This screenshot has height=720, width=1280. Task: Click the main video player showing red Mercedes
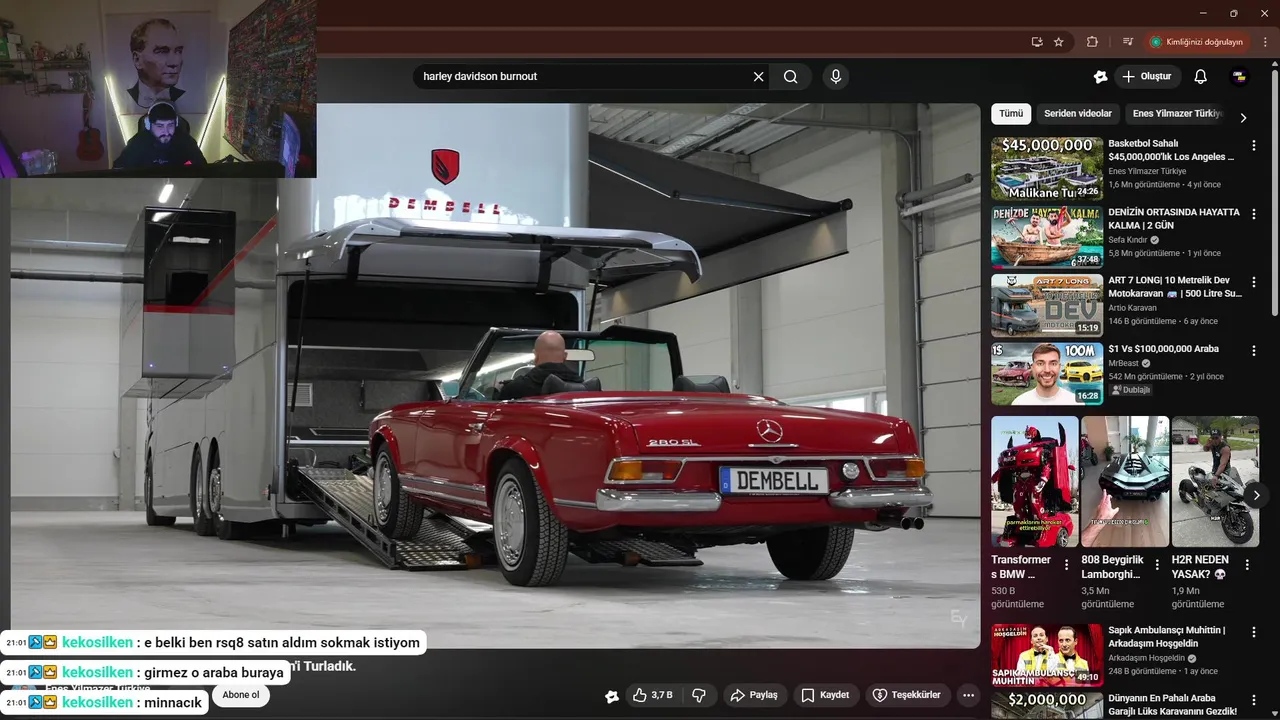(495, 376)
